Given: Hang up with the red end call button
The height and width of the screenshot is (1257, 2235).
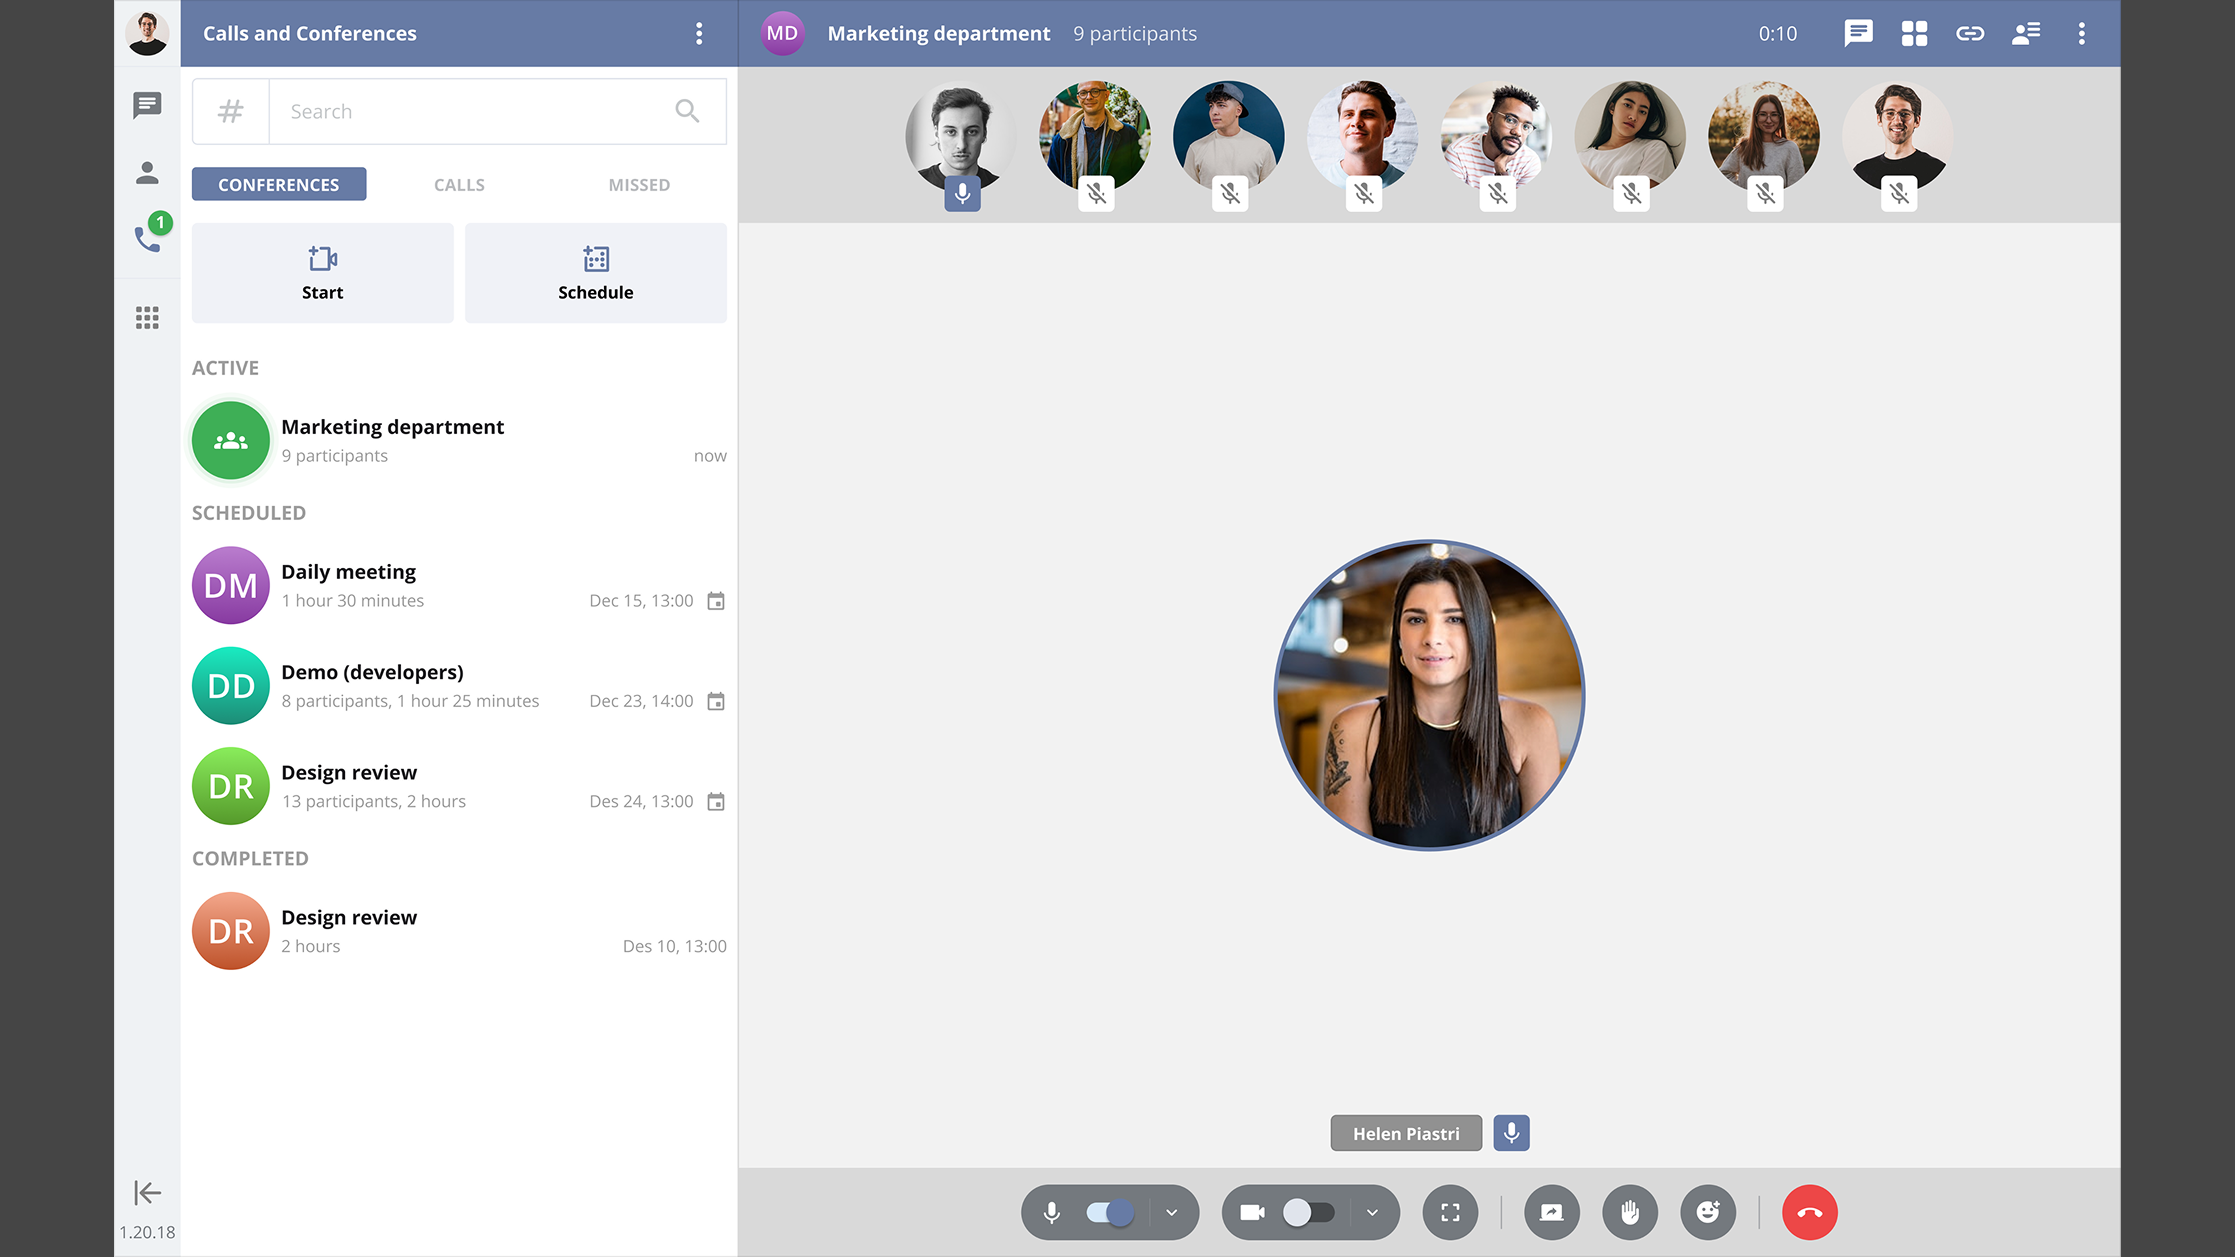Looking at the screenshot, I should pyautogui.click(x=1809, y=1213).
